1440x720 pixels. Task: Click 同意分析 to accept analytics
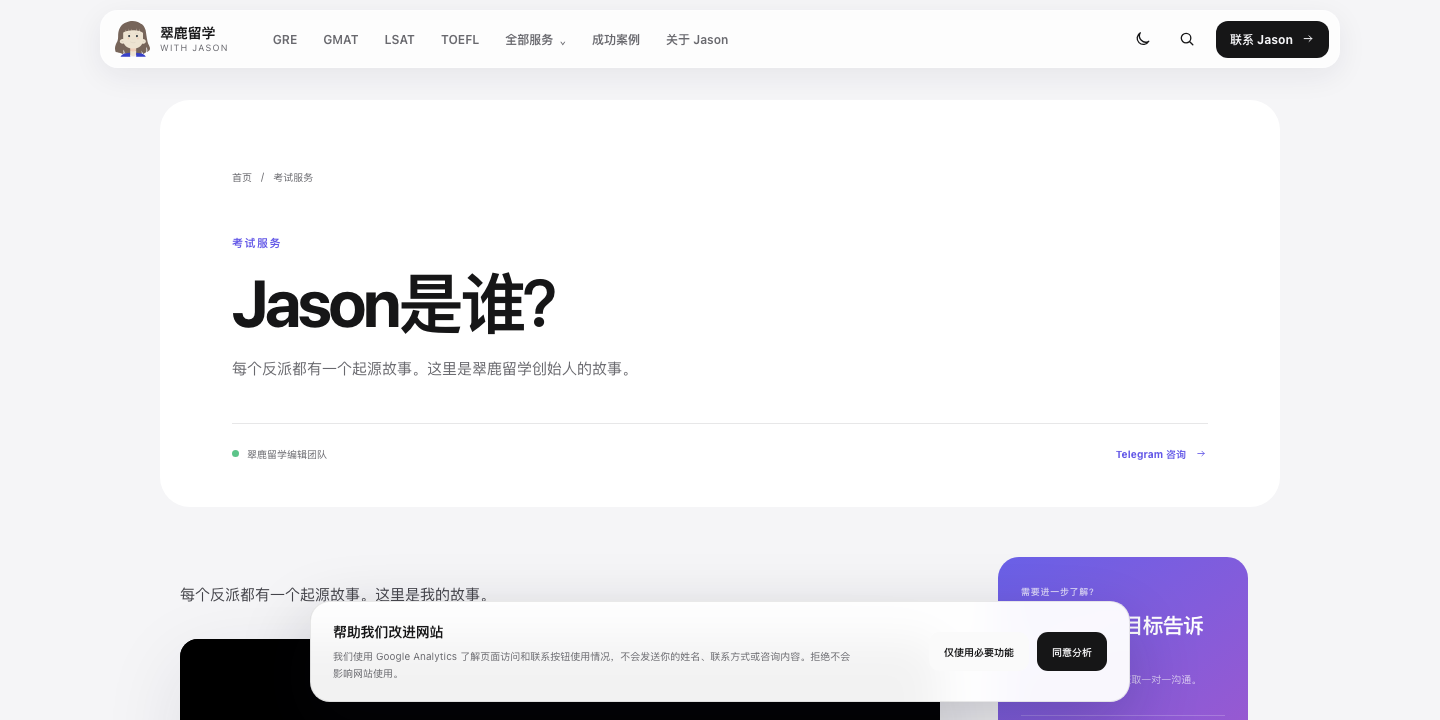[1072, 652]
